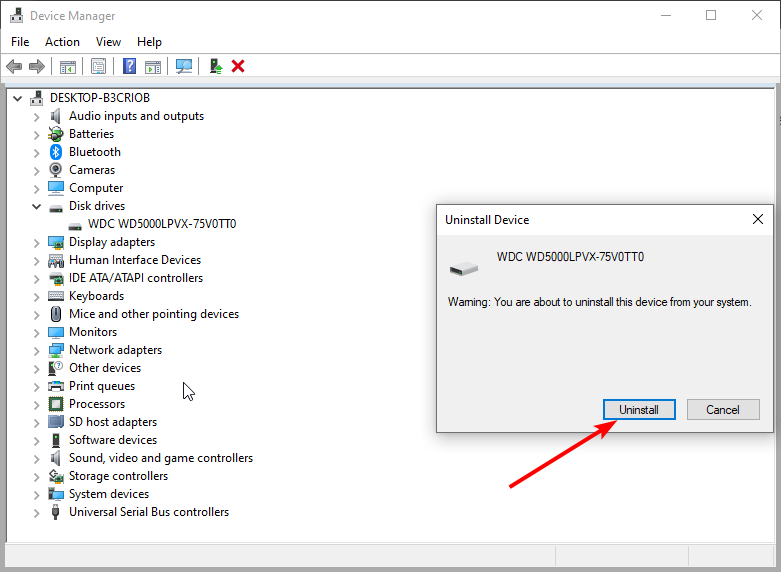Click the Print queues printer icon
The image size is (781, 572).
[56, 386]
